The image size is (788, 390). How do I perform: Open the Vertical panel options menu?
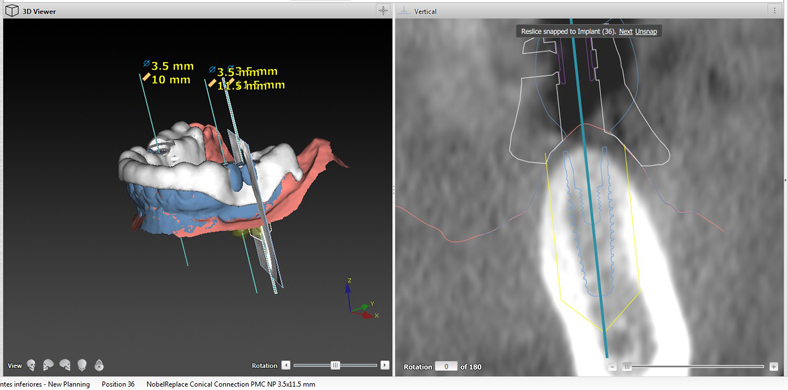(774, 11)
